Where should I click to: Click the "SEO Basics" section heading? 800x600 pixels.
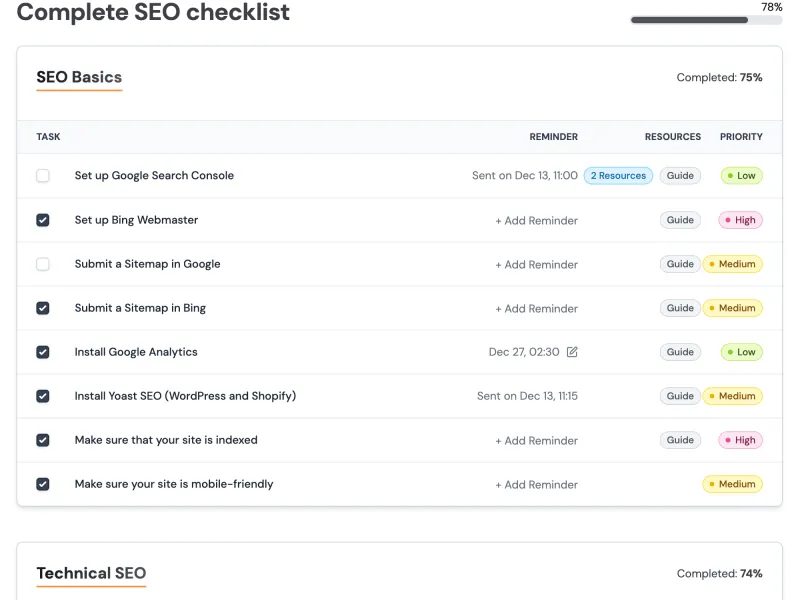tap(78, 76)
